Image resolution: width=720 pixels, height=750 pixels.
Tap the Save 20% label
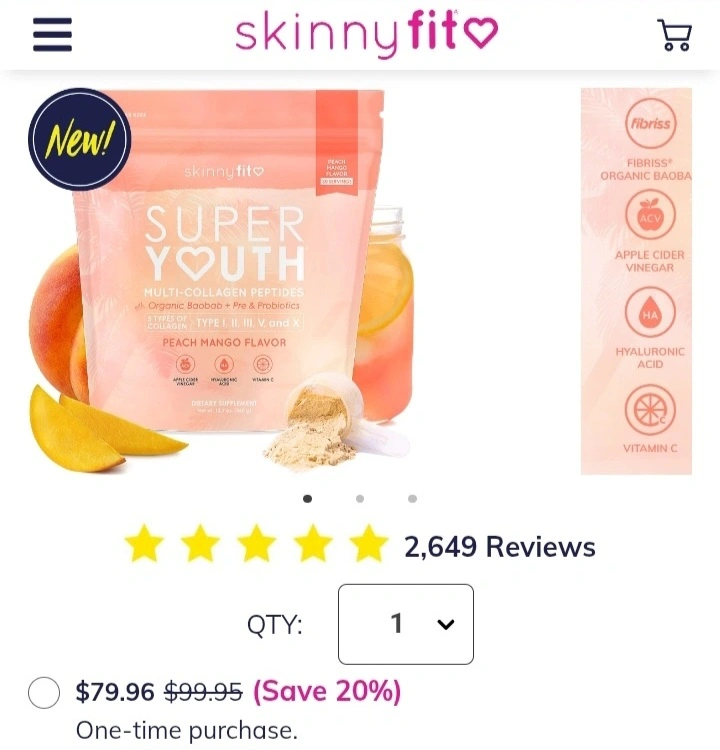click(327, 692)
